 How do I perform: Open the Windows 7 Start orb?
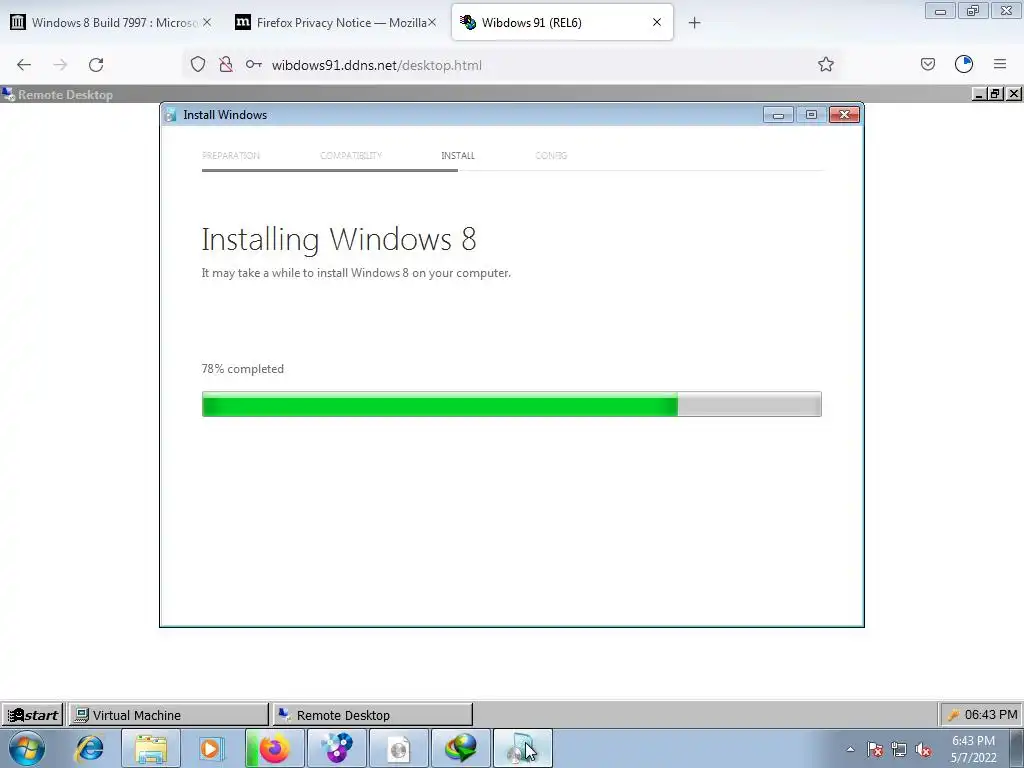pyautogui.click(x=27, y=748)
